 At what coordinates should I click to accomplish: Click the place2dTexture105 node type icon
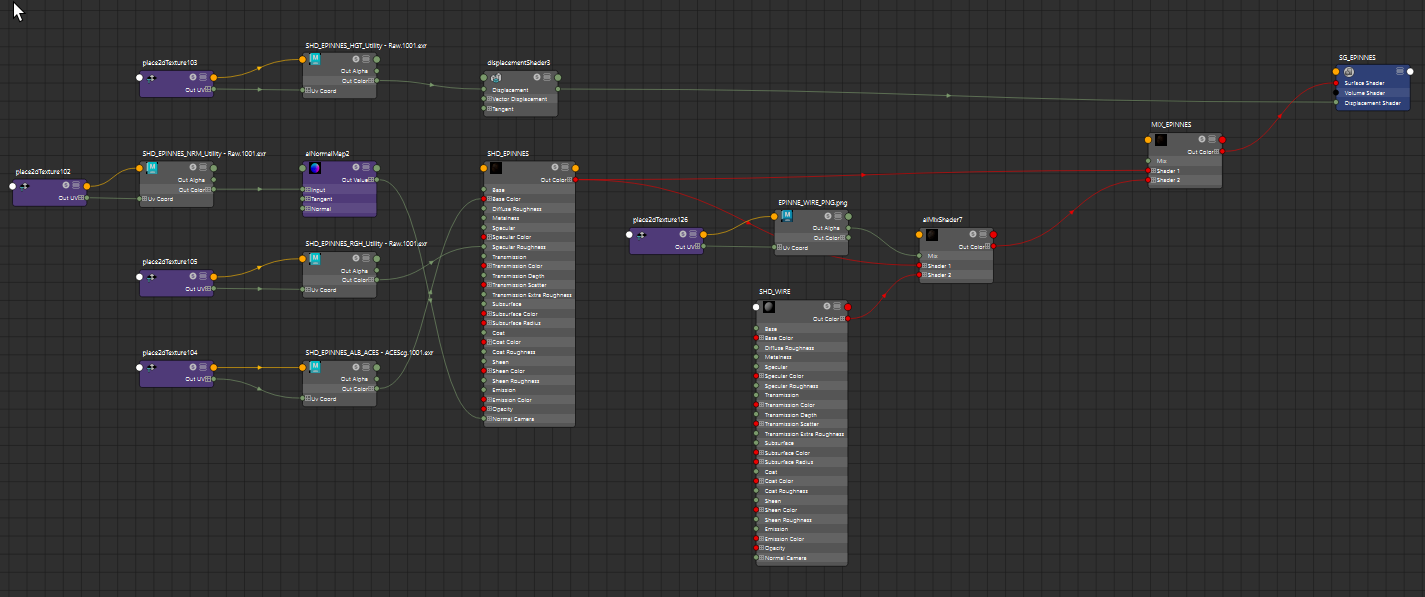(x=150, y=276)
